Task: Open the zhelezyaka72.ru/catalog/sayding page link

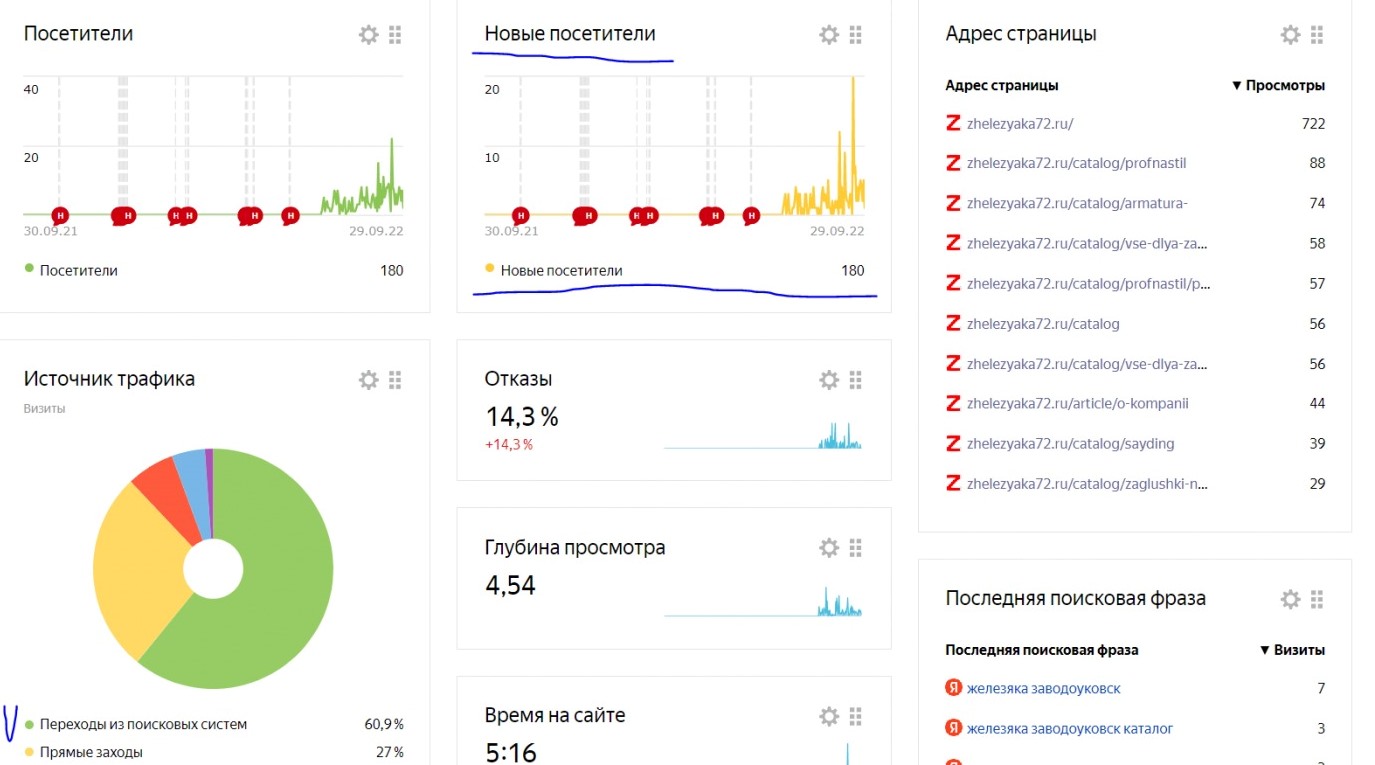Action: (1070, 444)
